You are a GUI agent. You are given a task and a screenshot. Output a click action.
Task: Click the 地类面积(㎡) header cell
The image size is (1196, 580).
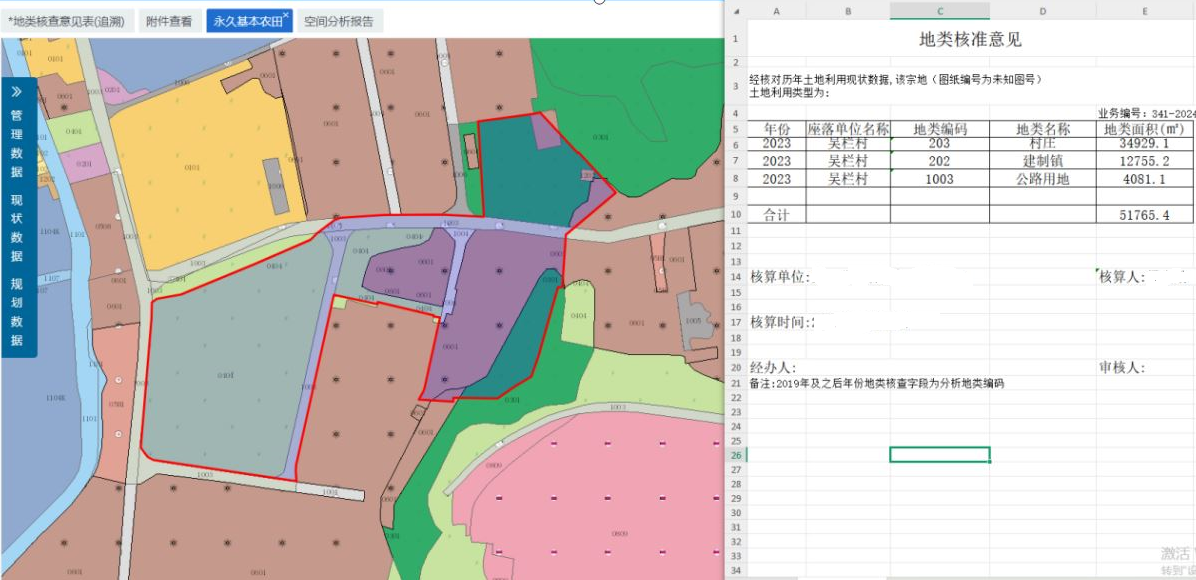pyautogui.click(x=1146, y=129)
